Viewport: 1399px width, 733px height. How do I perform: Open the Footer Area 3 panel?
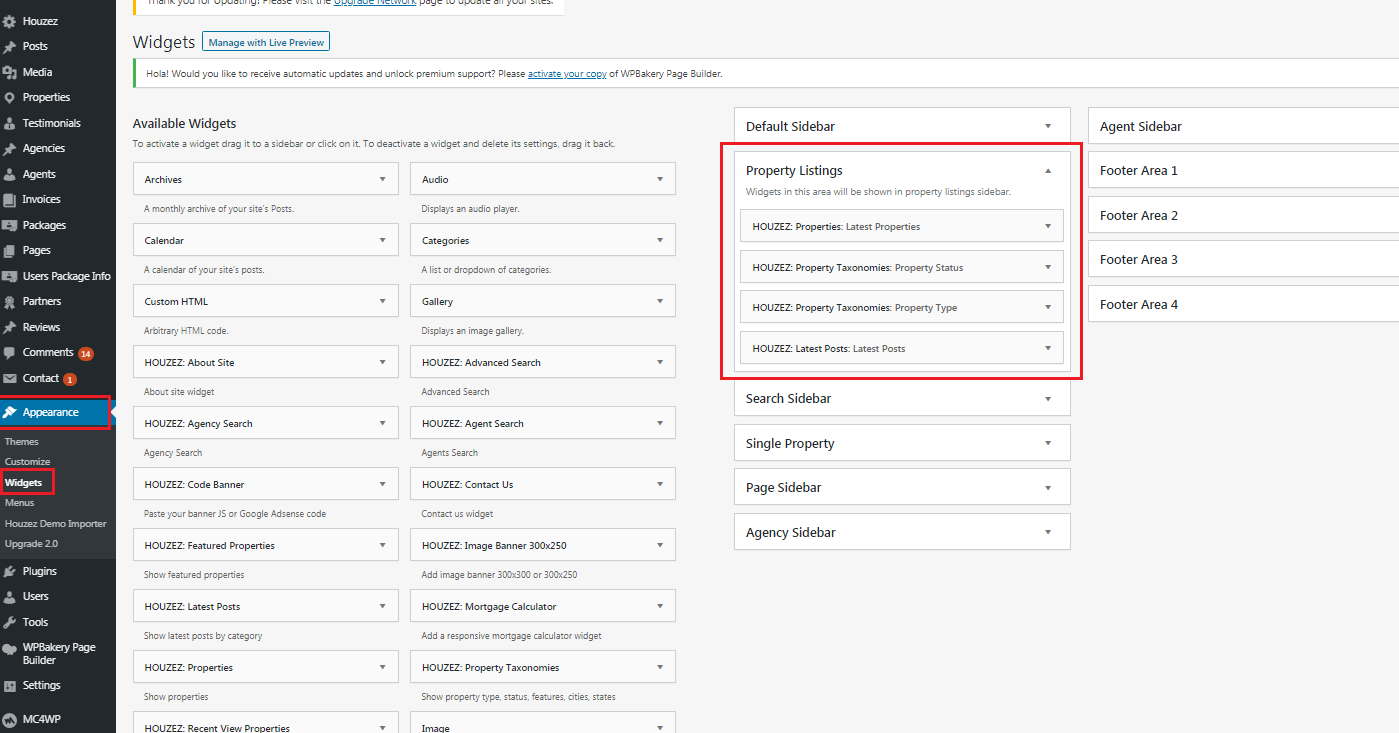[x=1243, y=259]
